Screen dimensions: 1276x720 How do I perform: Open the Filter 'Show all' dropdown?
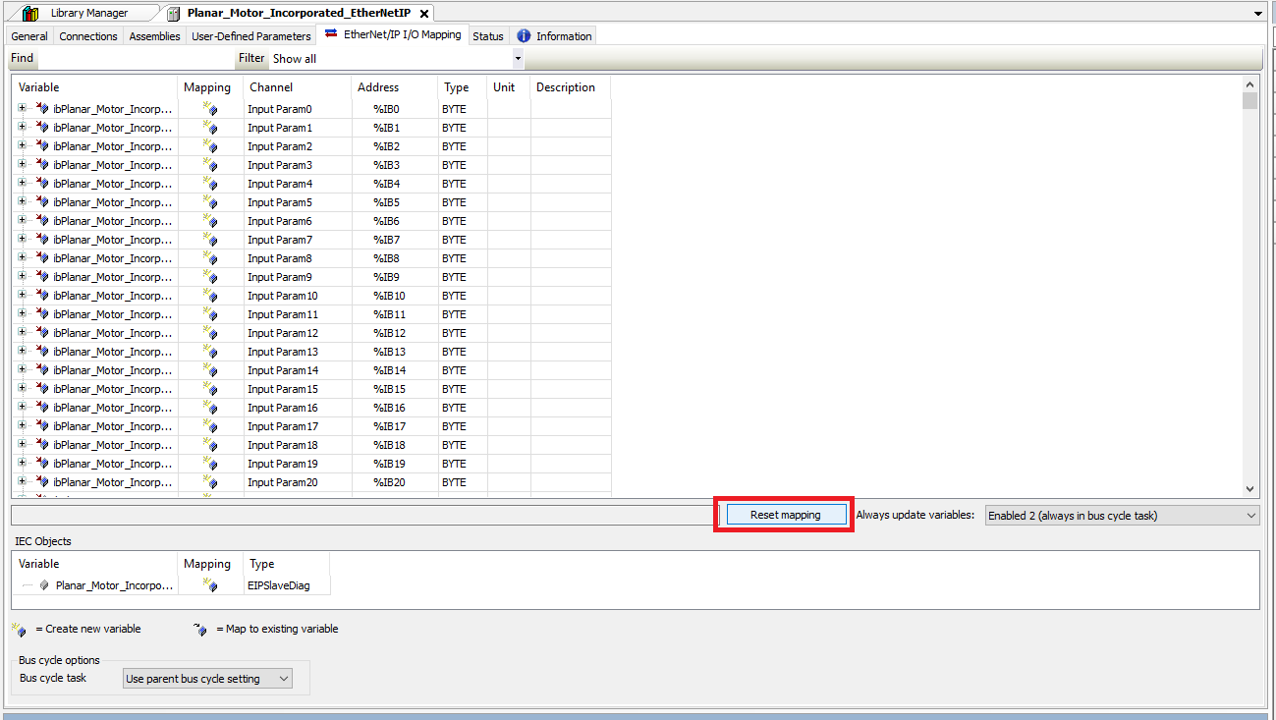click(517, 59)
